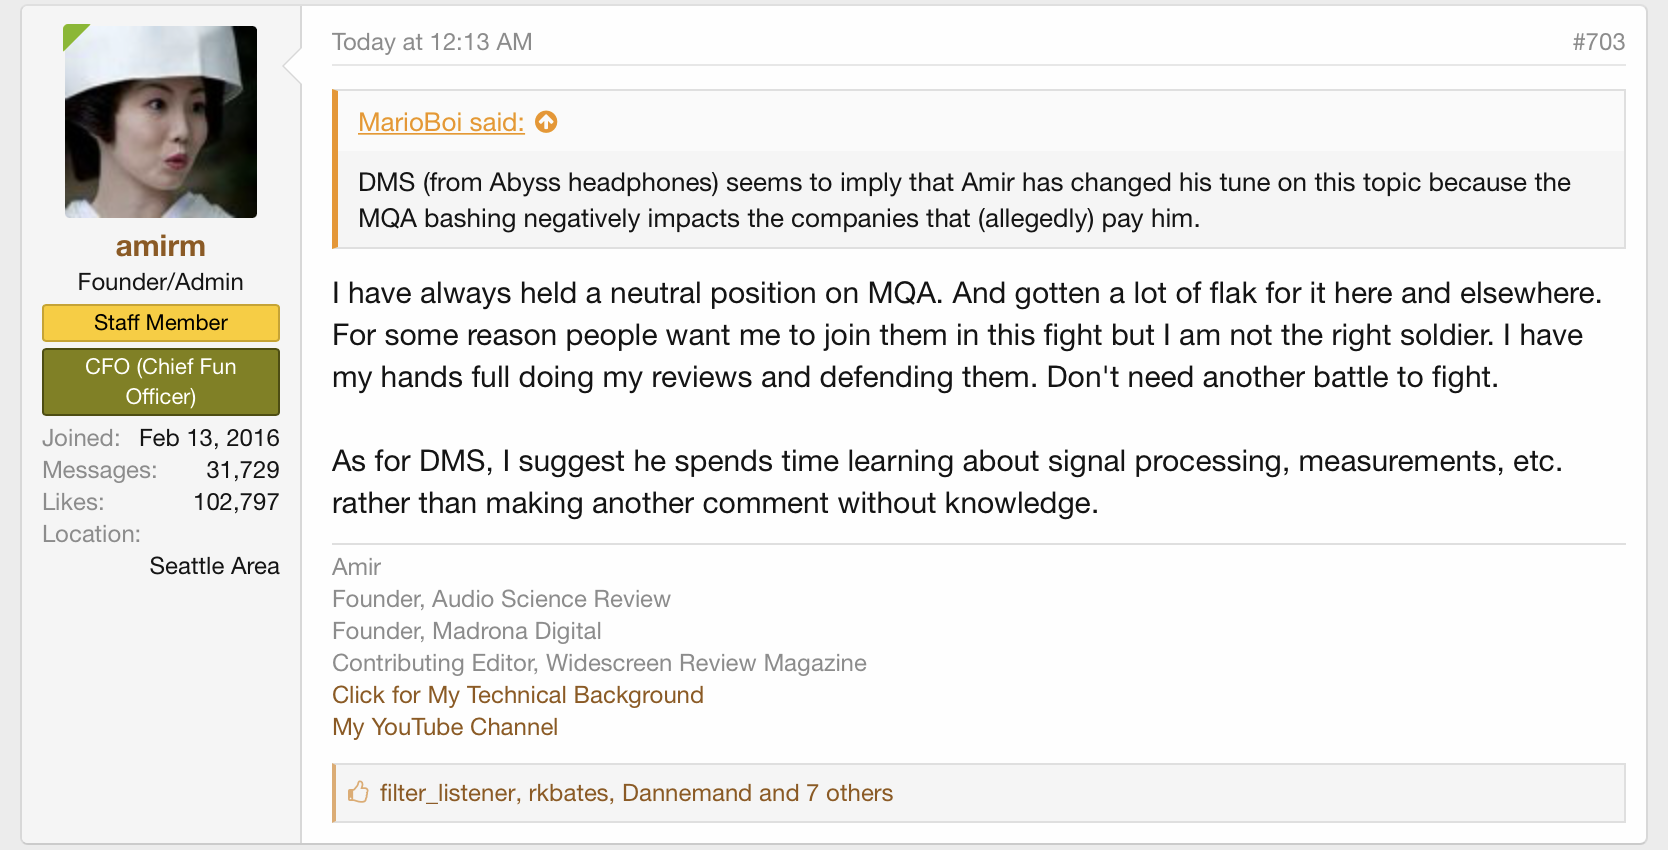
Task: Click the CFO (Chief Fun Officer) badge
Action: pos(161,381)
